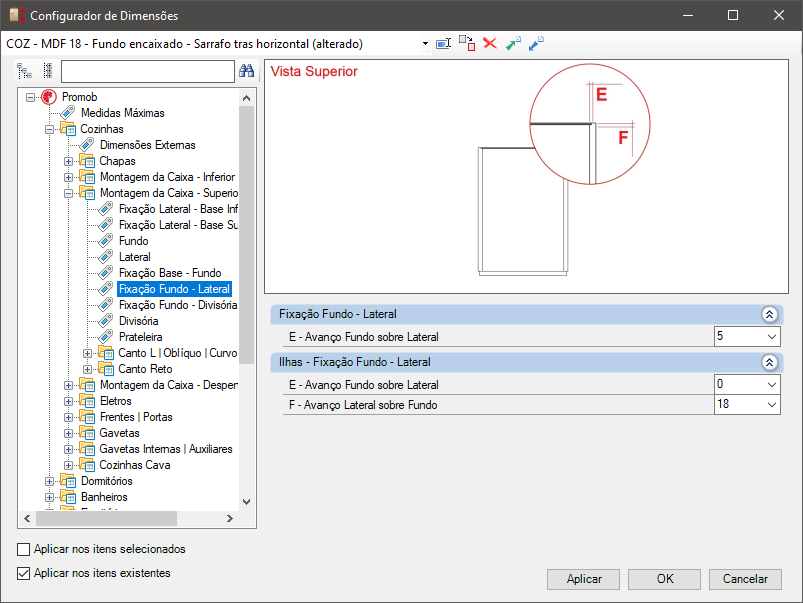This screenshot has height=603, width=803.
Task: Open the configuration name dropdown arrow
Action: (x=425, y=44)
